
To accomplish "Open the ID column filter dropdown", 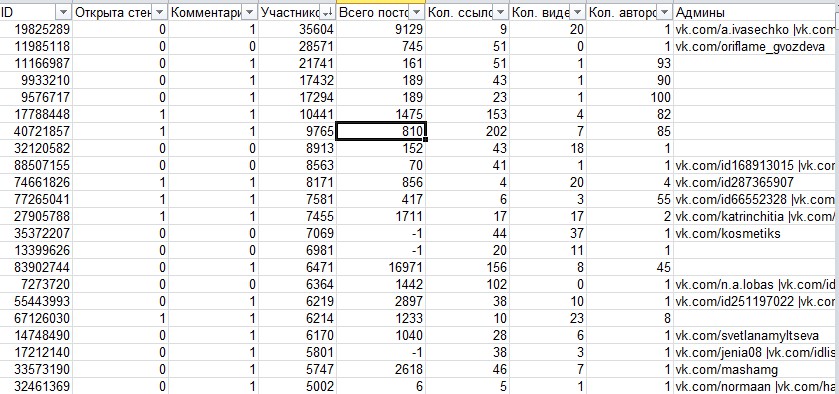I will (x=64, y=12).
